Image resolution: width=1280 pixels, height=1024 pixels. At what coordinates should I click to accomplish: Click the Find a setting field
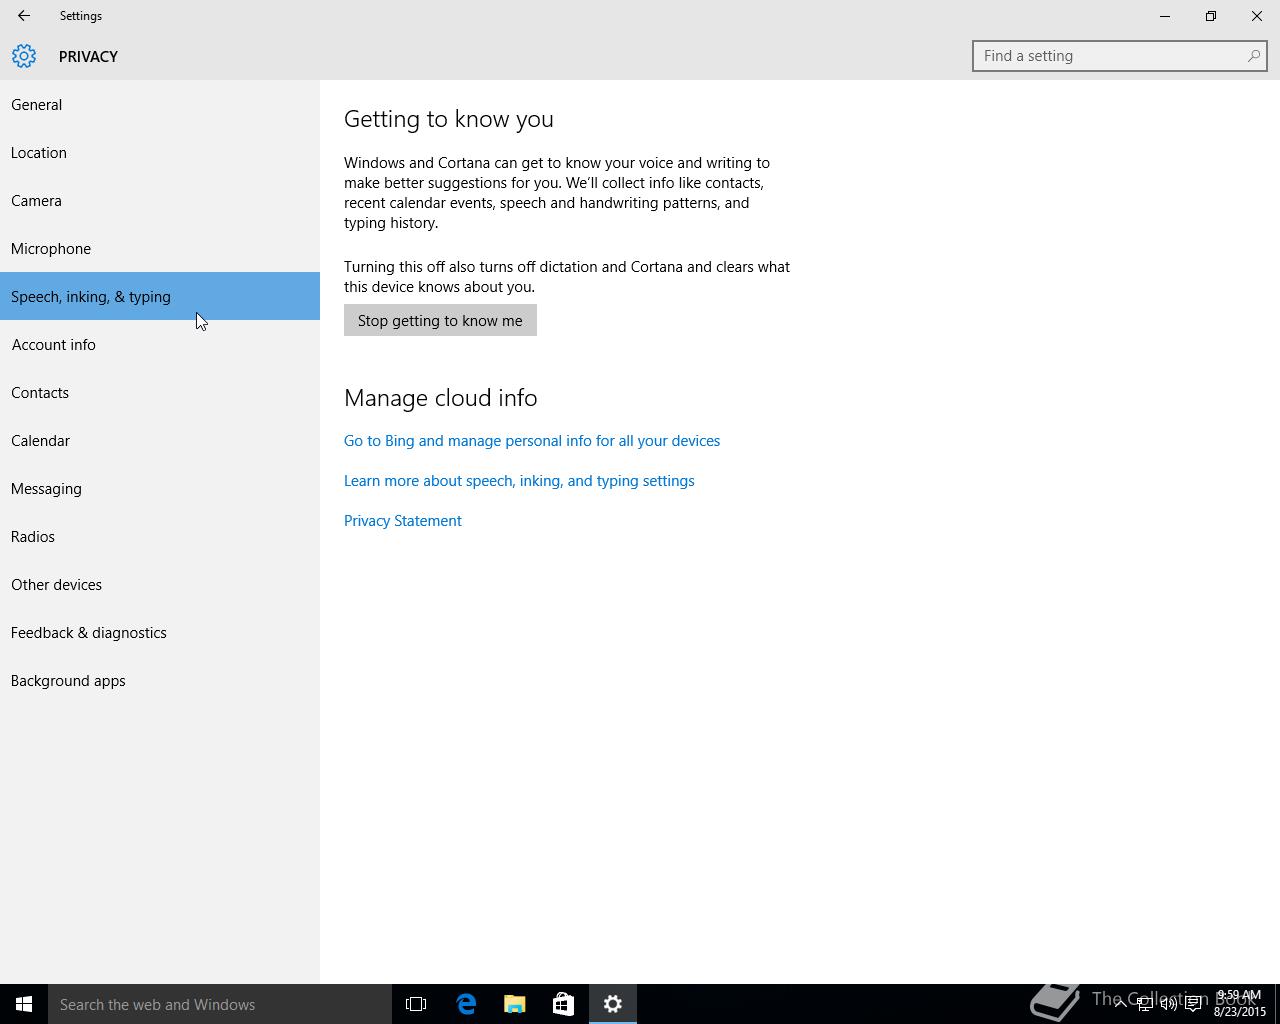(1119, 56)
